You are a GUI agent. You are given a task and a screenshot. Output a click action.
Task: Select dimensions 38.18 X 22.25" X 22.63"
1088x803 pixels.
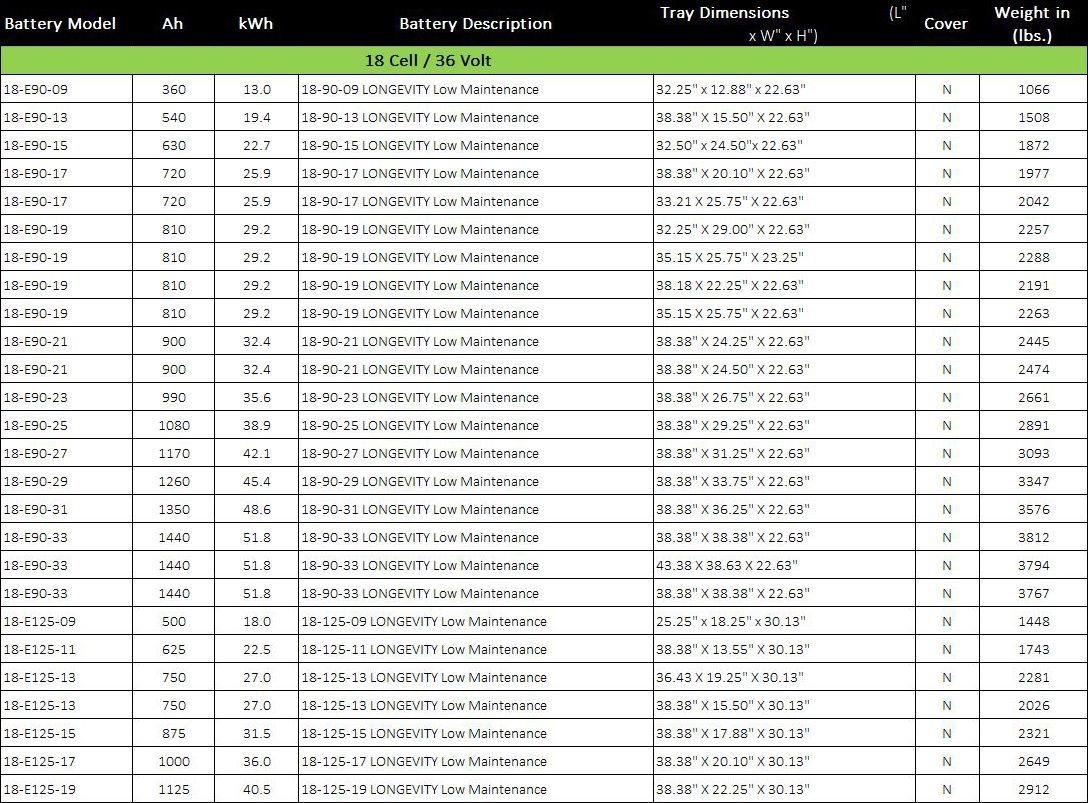coord(730,285)
